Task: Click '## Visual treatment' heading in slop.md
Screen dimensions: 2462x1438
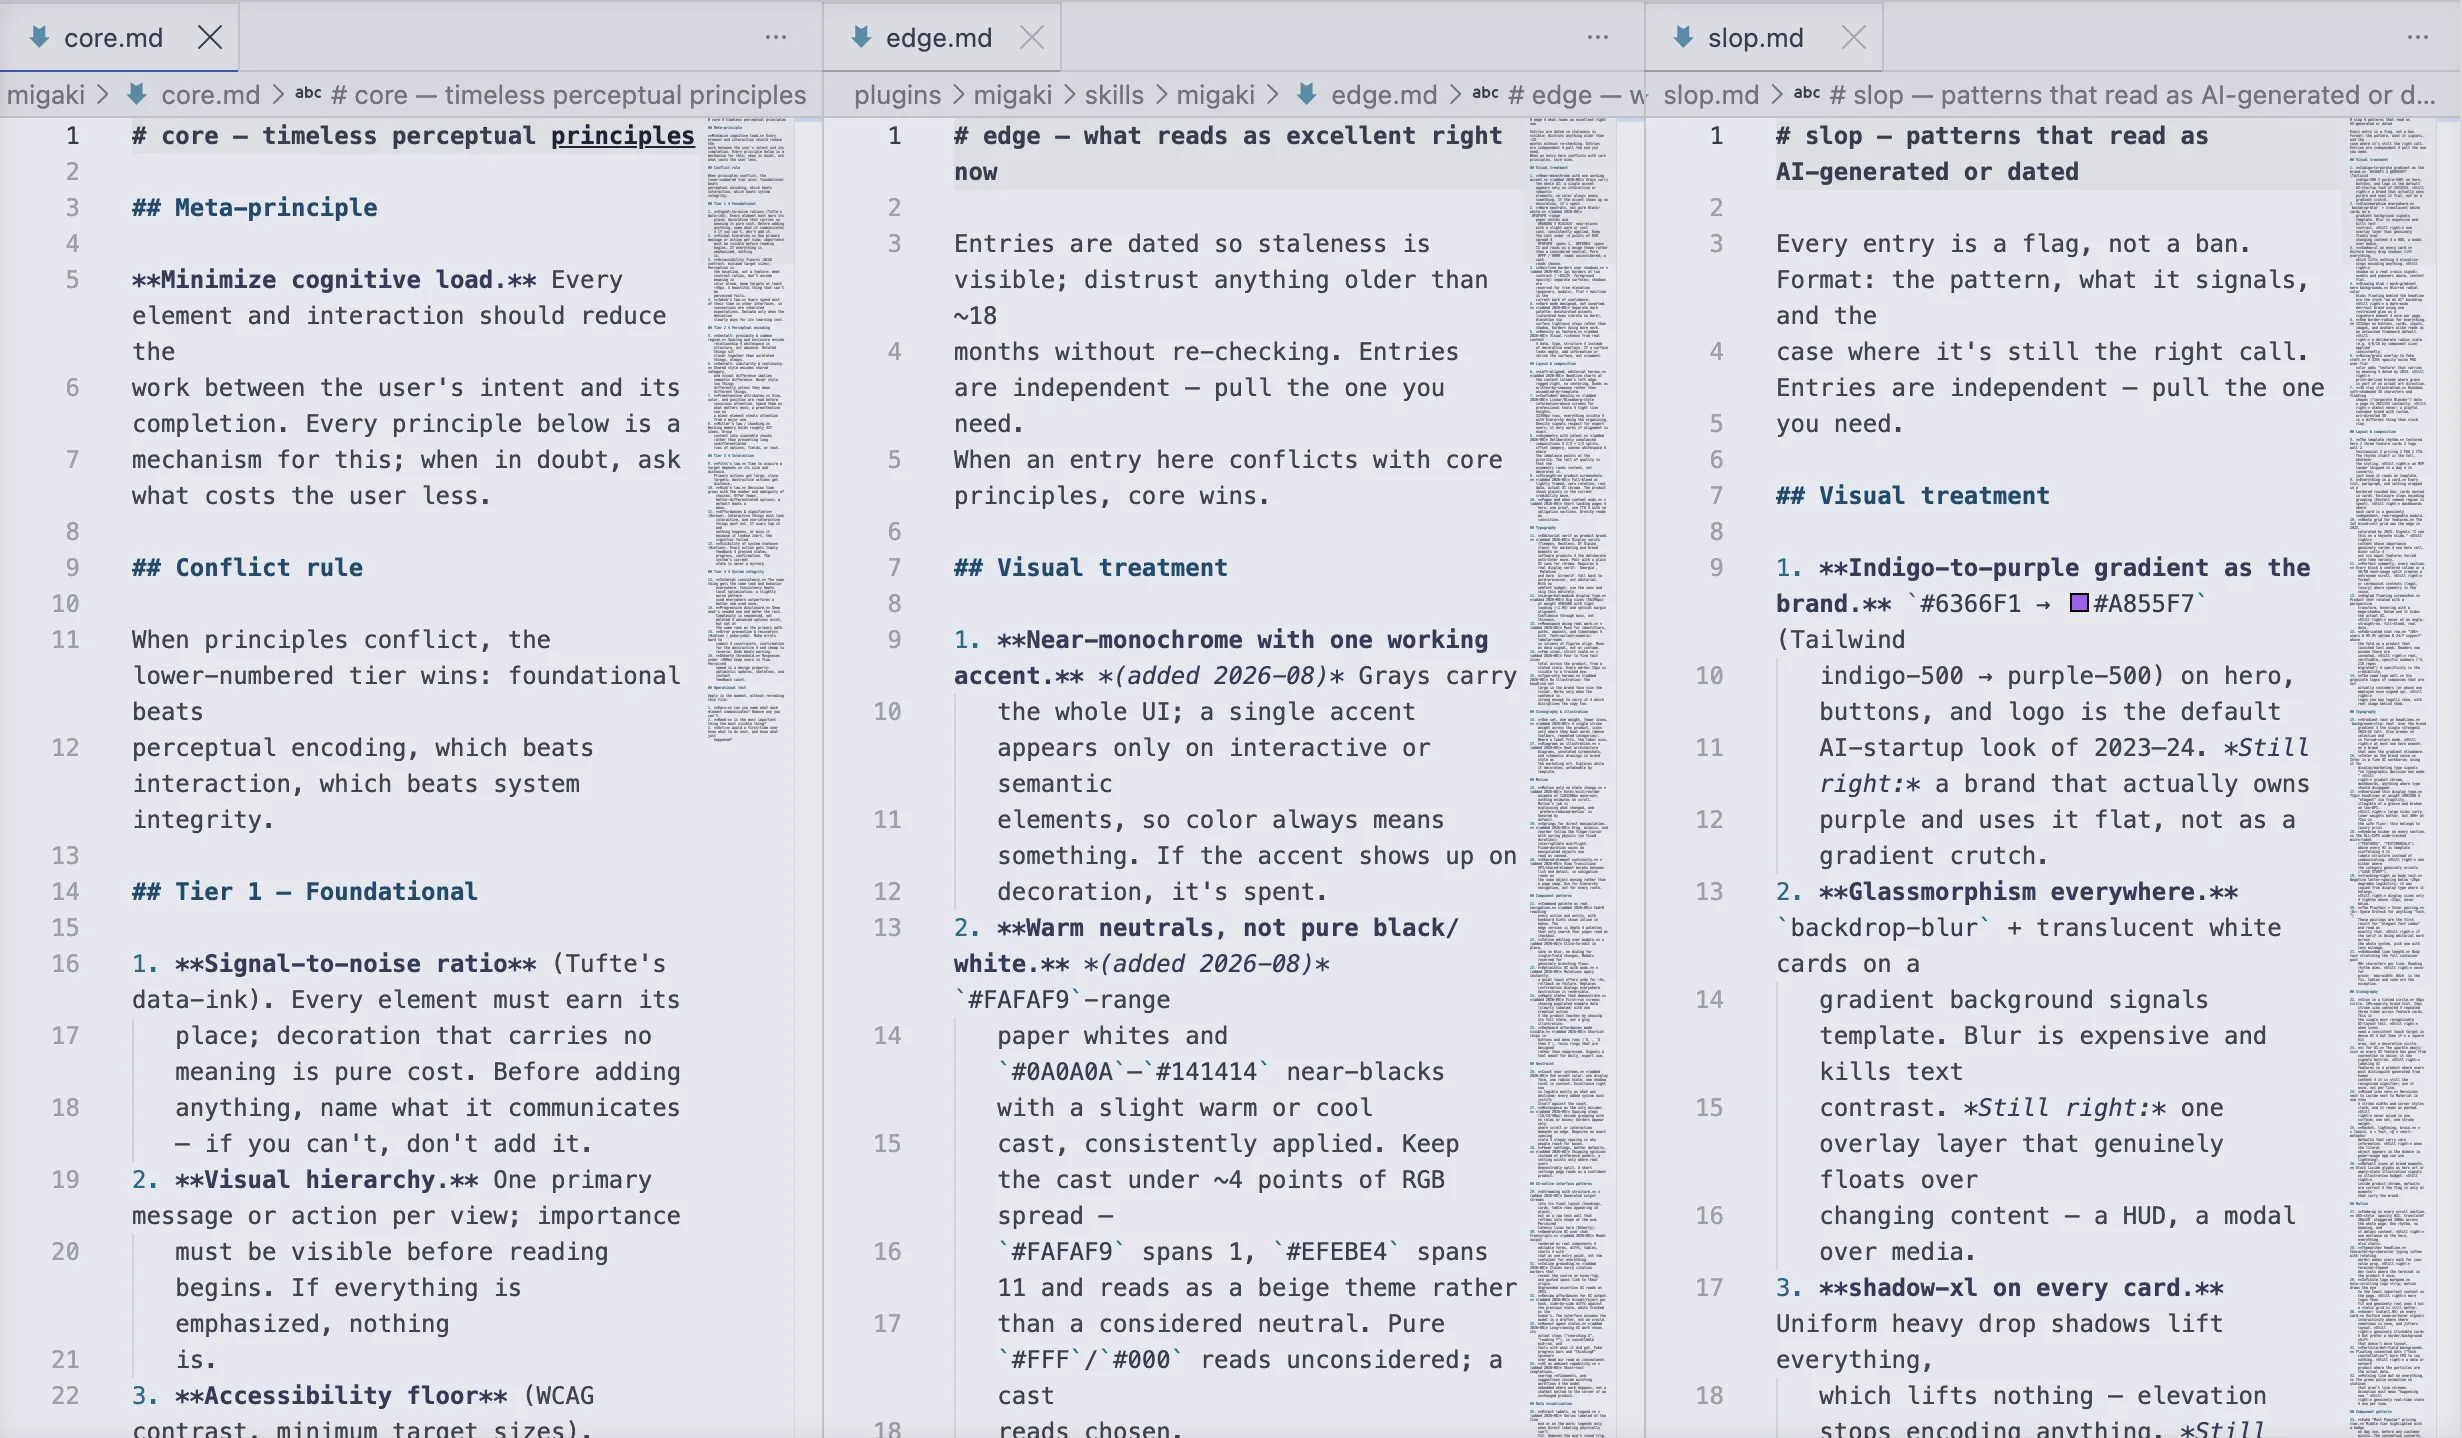Action: (x=1912, y=495)
